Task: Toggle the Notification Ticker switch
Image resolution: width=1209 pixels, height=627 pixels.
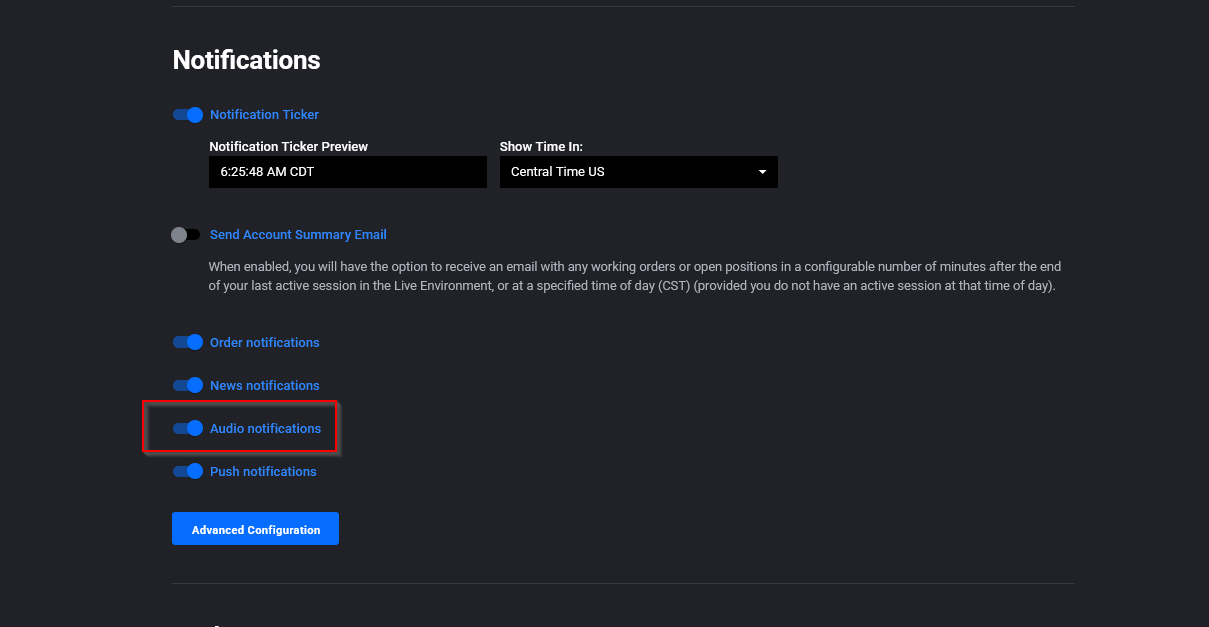Action: (x=187, y=115)
